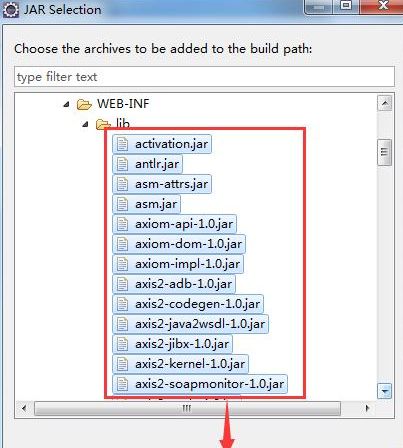Click the file icon beside axiom-api-1.0.jar
This screenshot has width=403, height=448.
(x=122, y=224)
